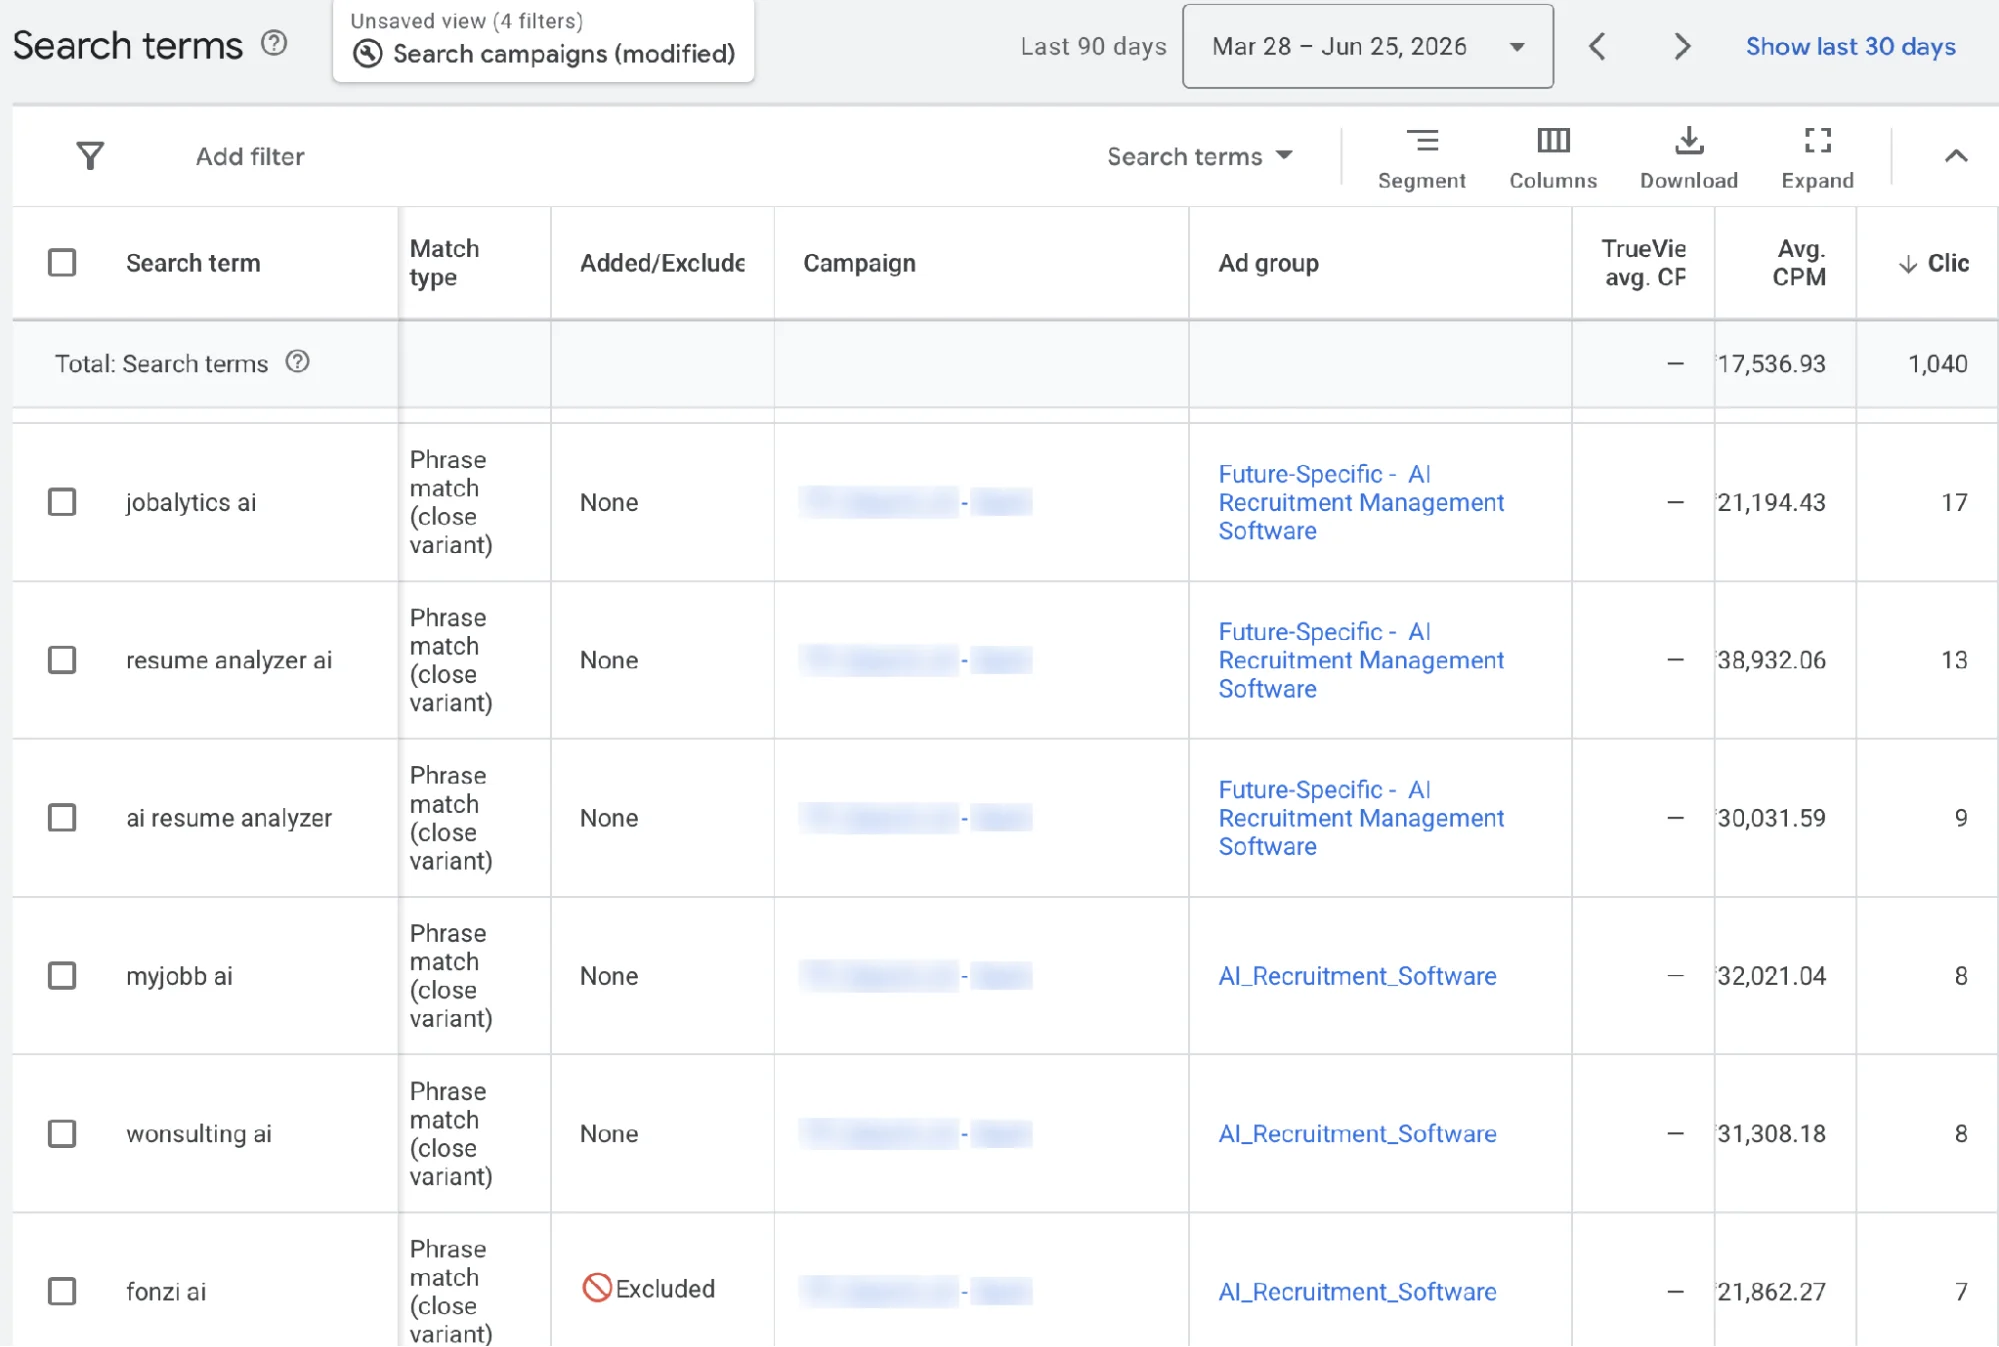Viewport: 1999px width, 1347px height.
Task: Open ad group link in jobalytics ai row
Action: click(x=1360, y=502)
